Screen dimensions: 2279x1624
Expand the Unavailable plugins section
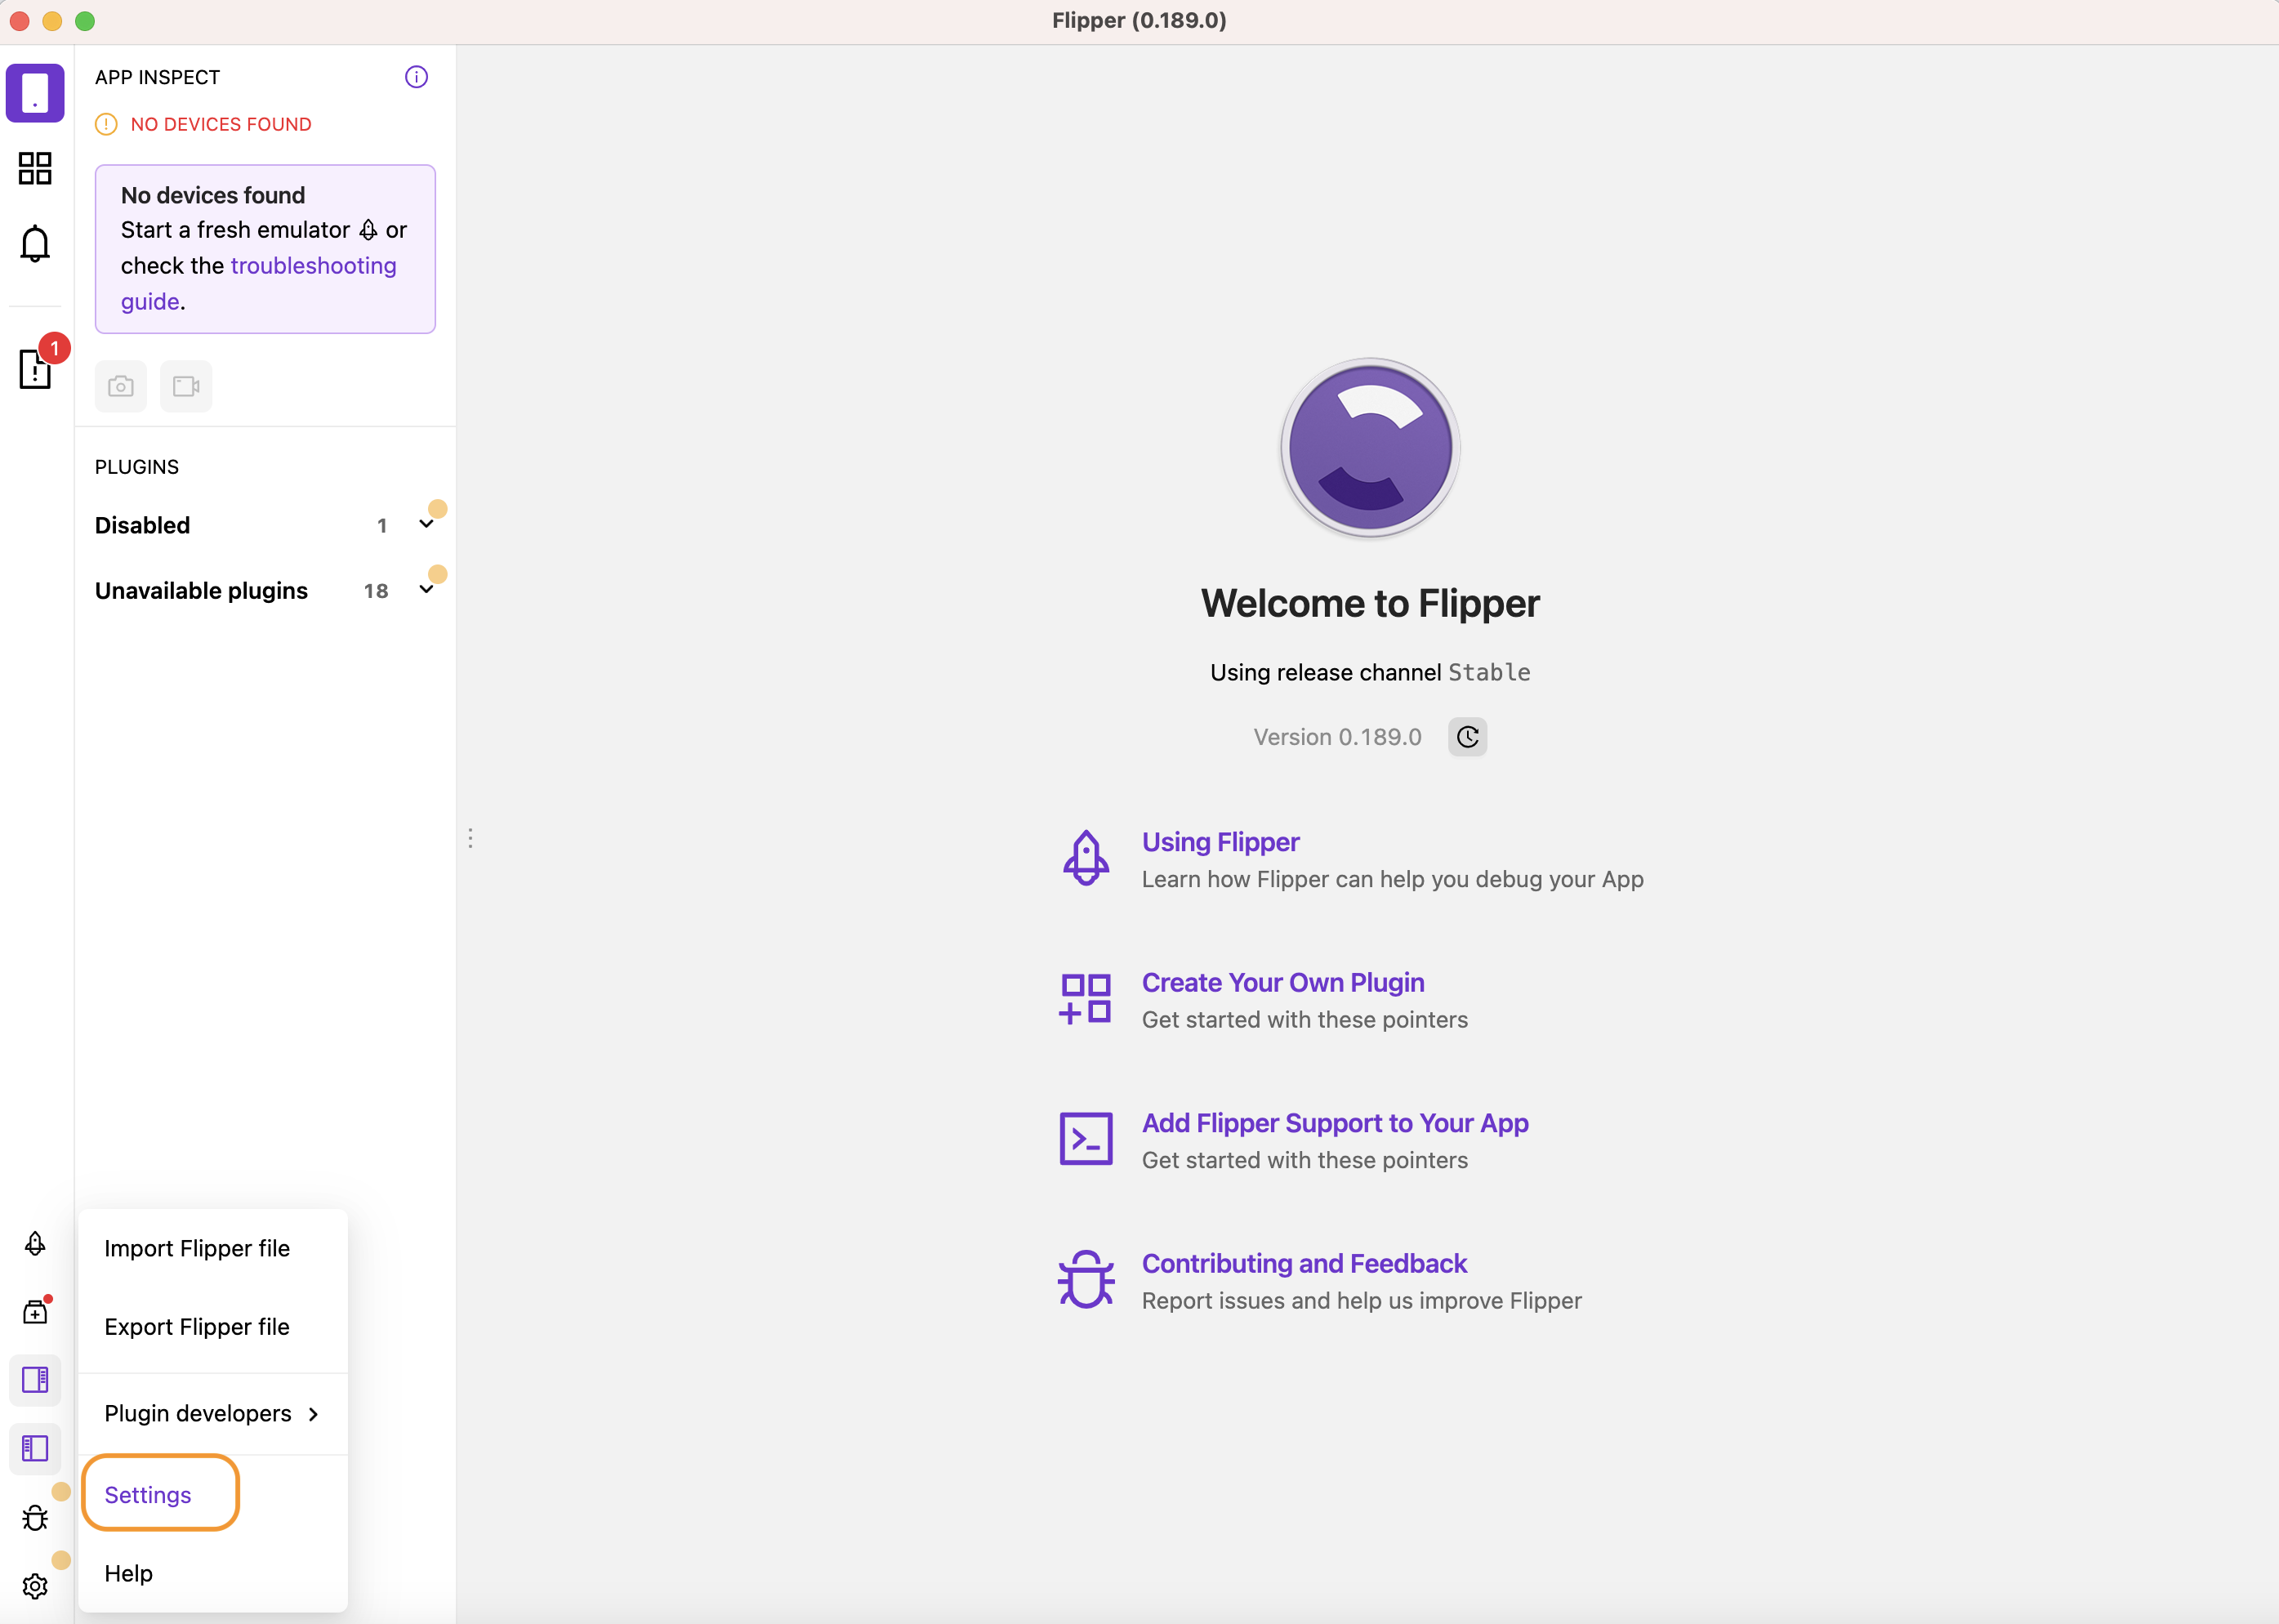(426, 590)
